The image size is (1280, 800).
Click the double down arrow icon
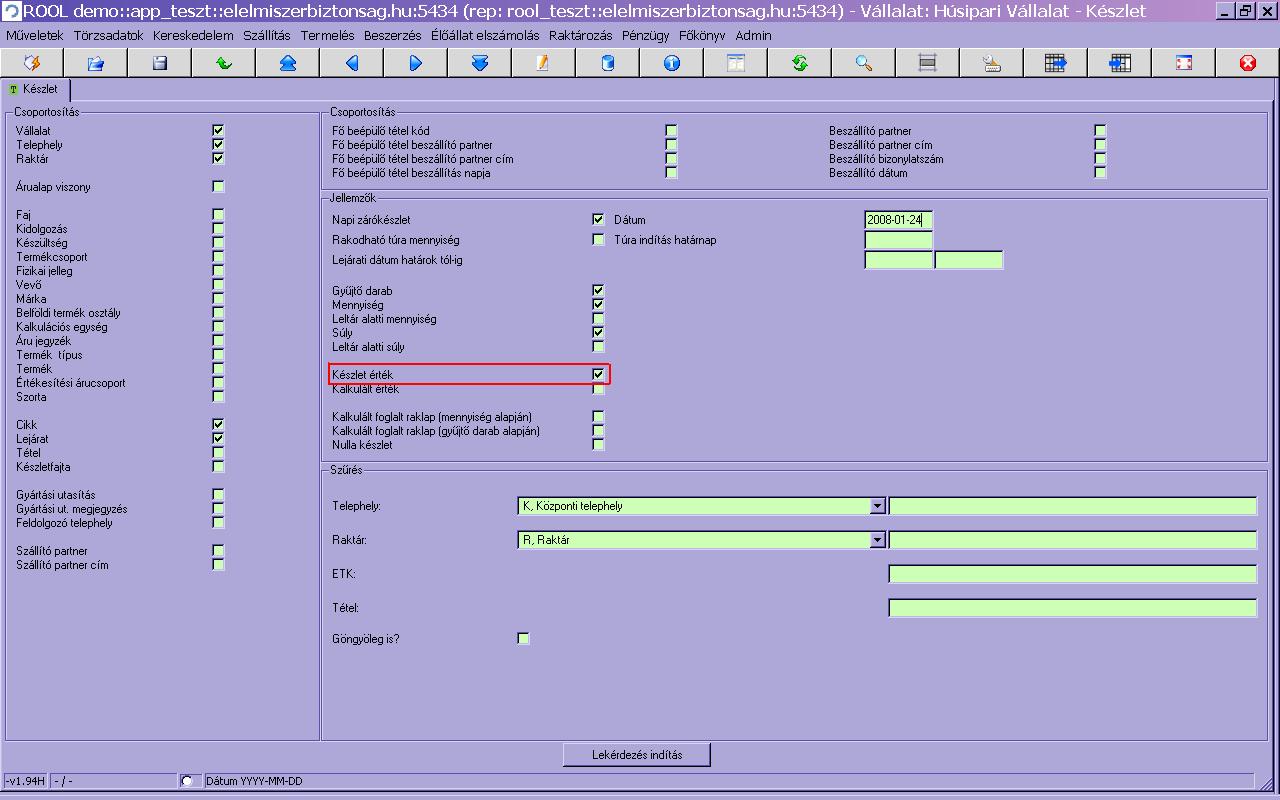pos(480,63)
